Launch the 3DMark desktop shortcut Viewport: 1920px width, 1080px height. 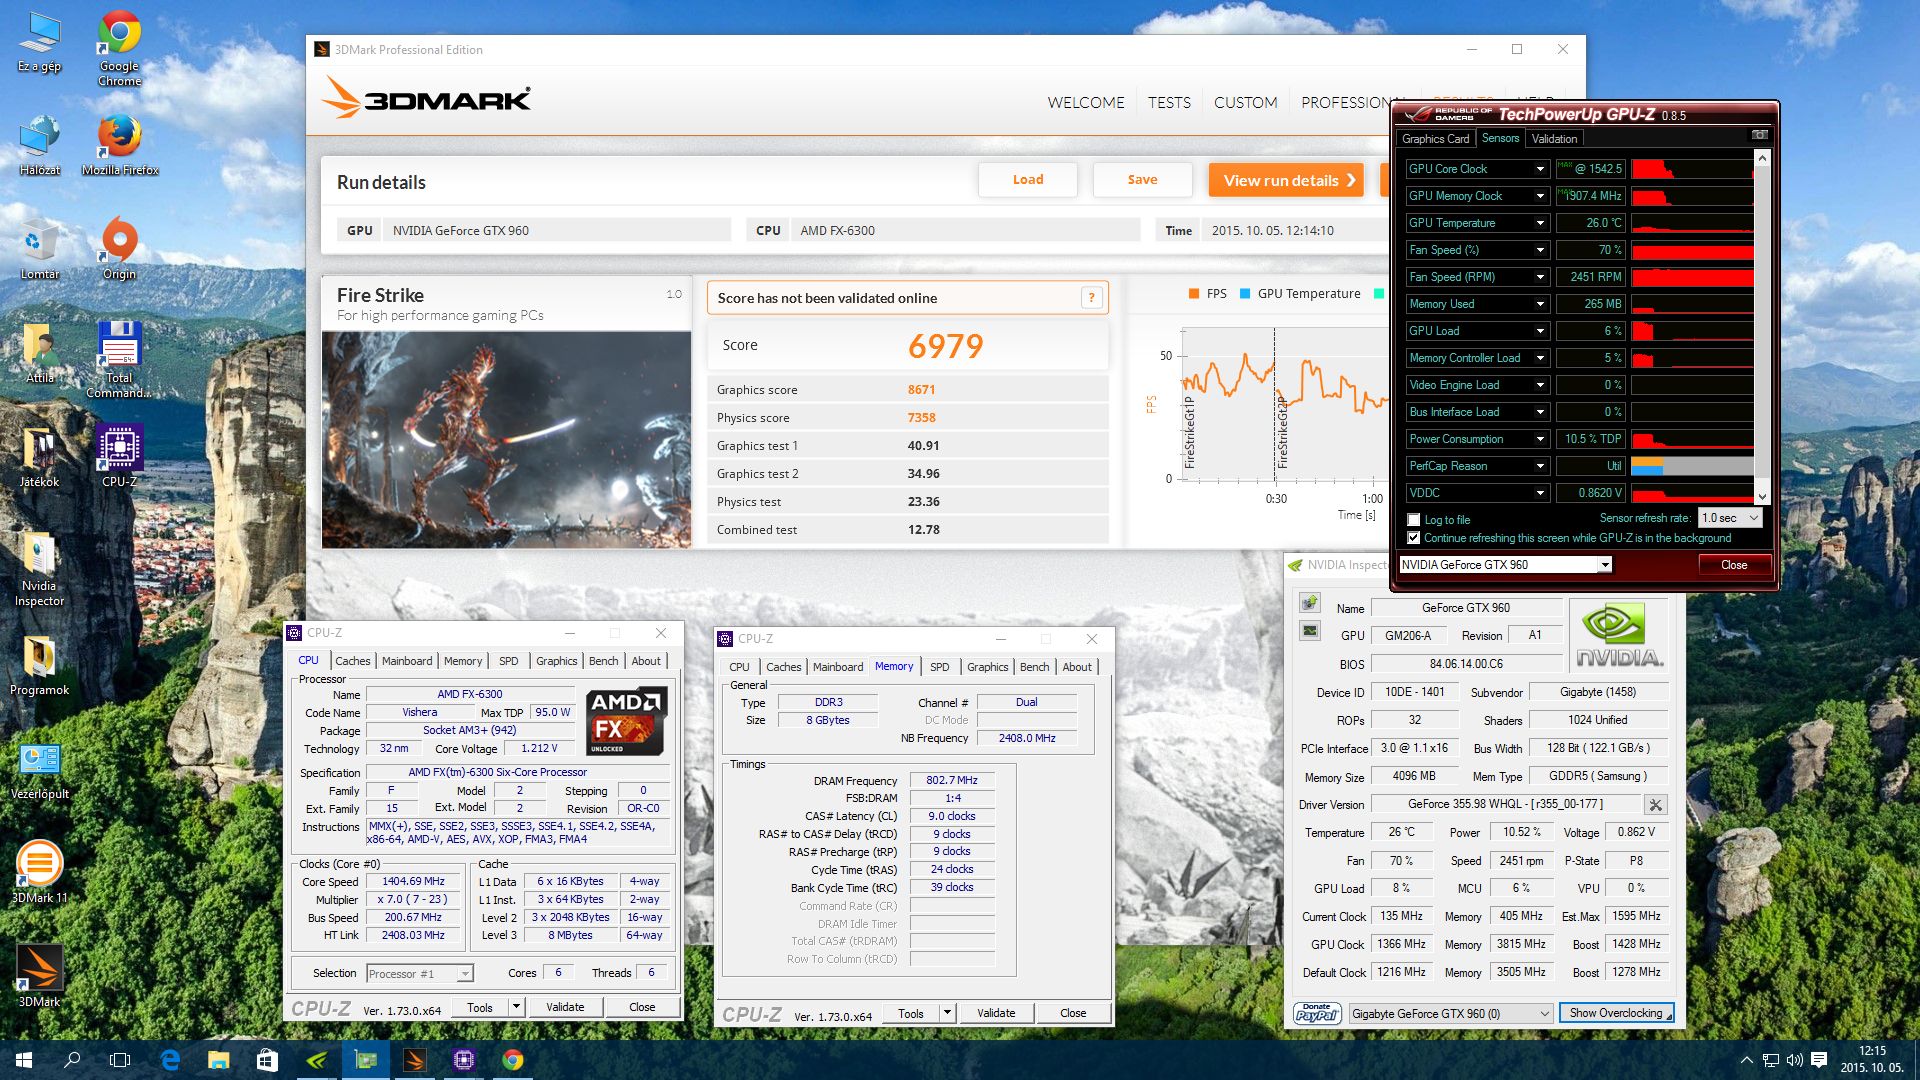[x=39, y=976]
